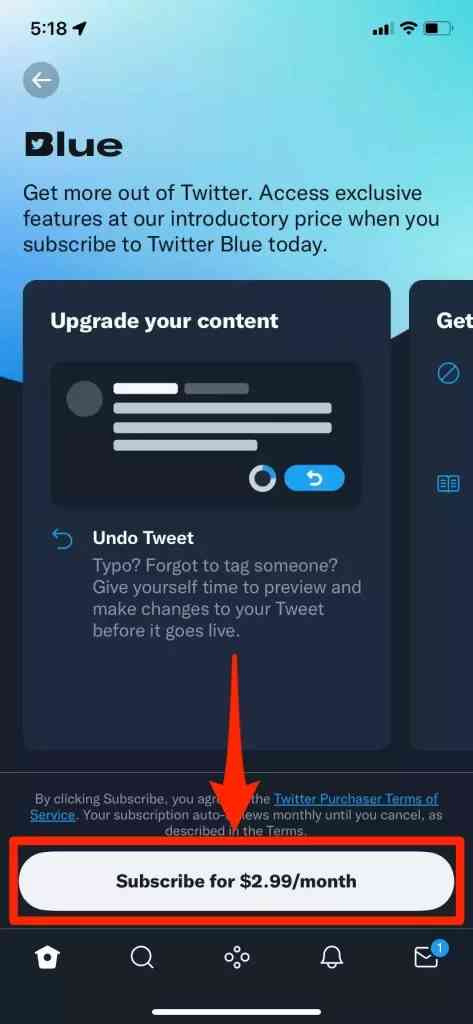Tap the back arrow button

[41, 80]
